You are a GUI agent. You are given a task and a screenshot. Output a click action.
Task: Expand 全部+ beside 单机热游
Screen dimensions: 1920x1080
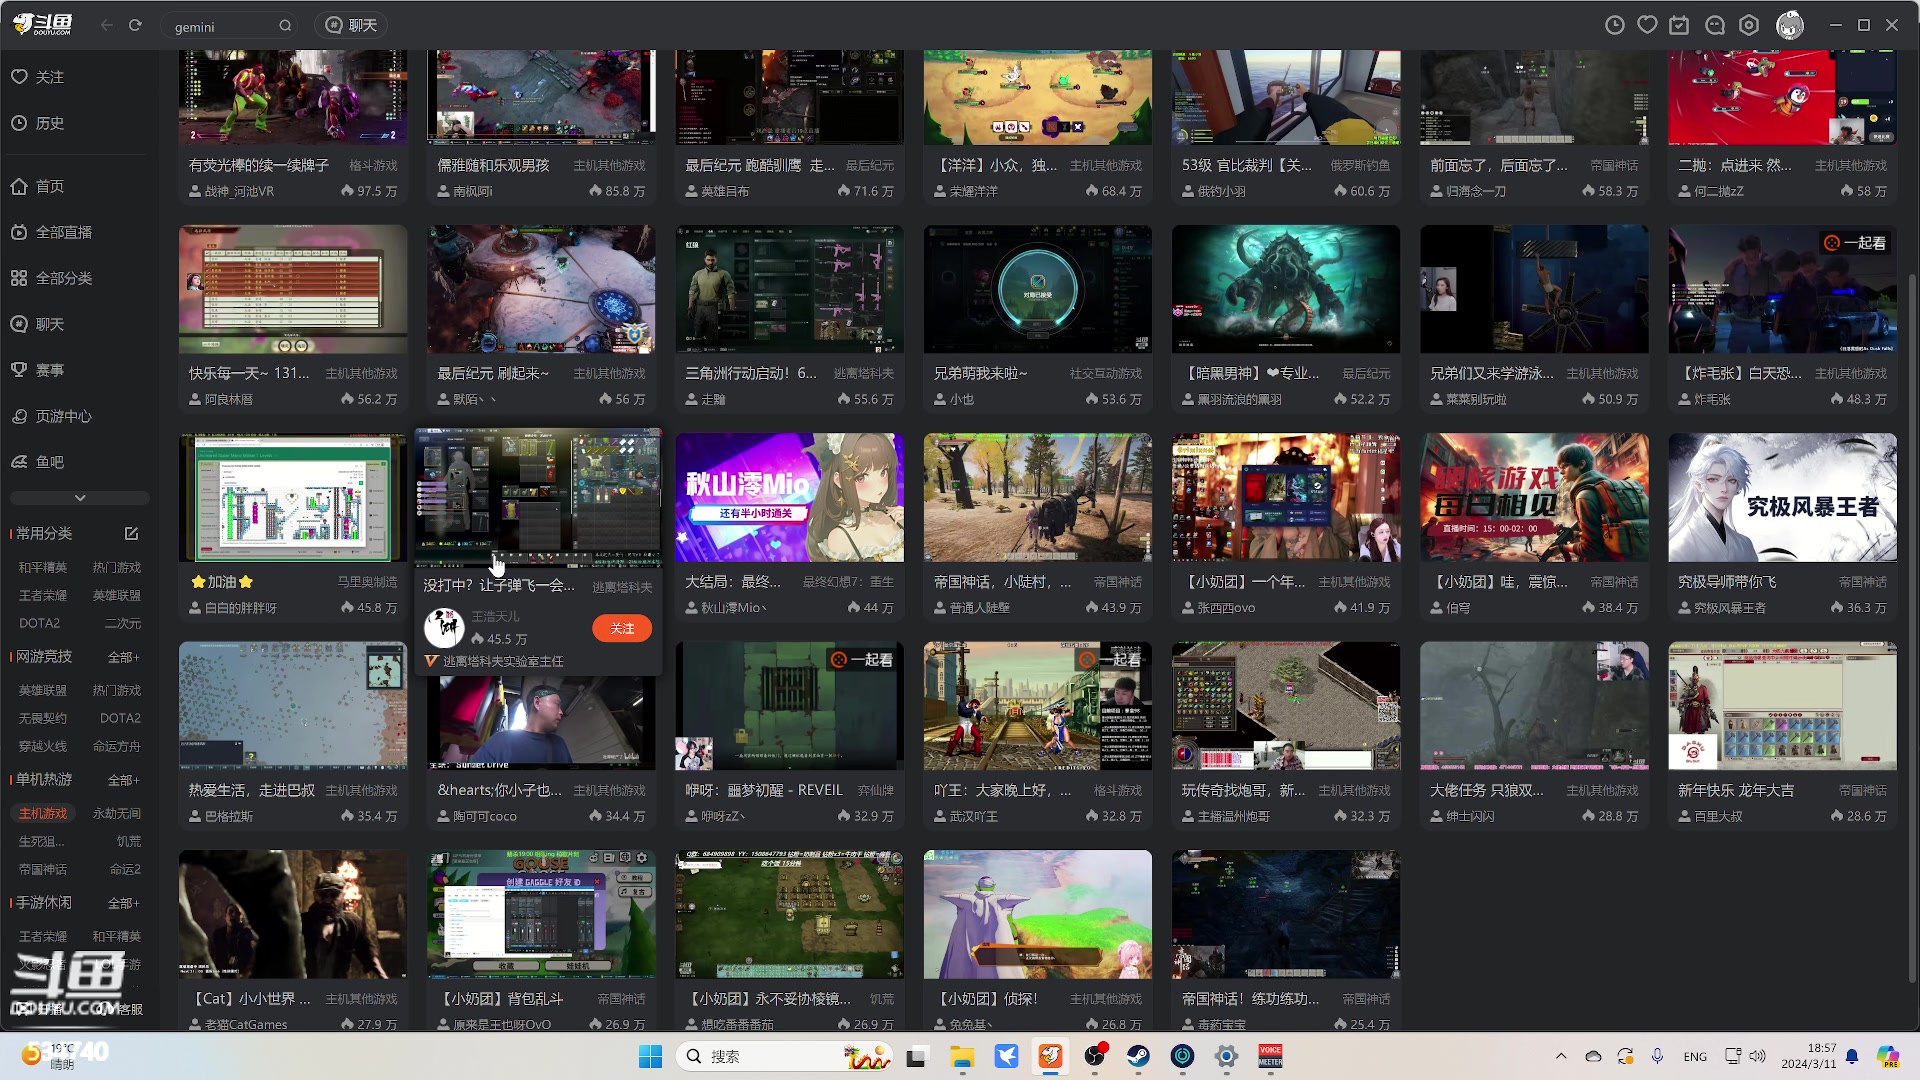point(124,781)
